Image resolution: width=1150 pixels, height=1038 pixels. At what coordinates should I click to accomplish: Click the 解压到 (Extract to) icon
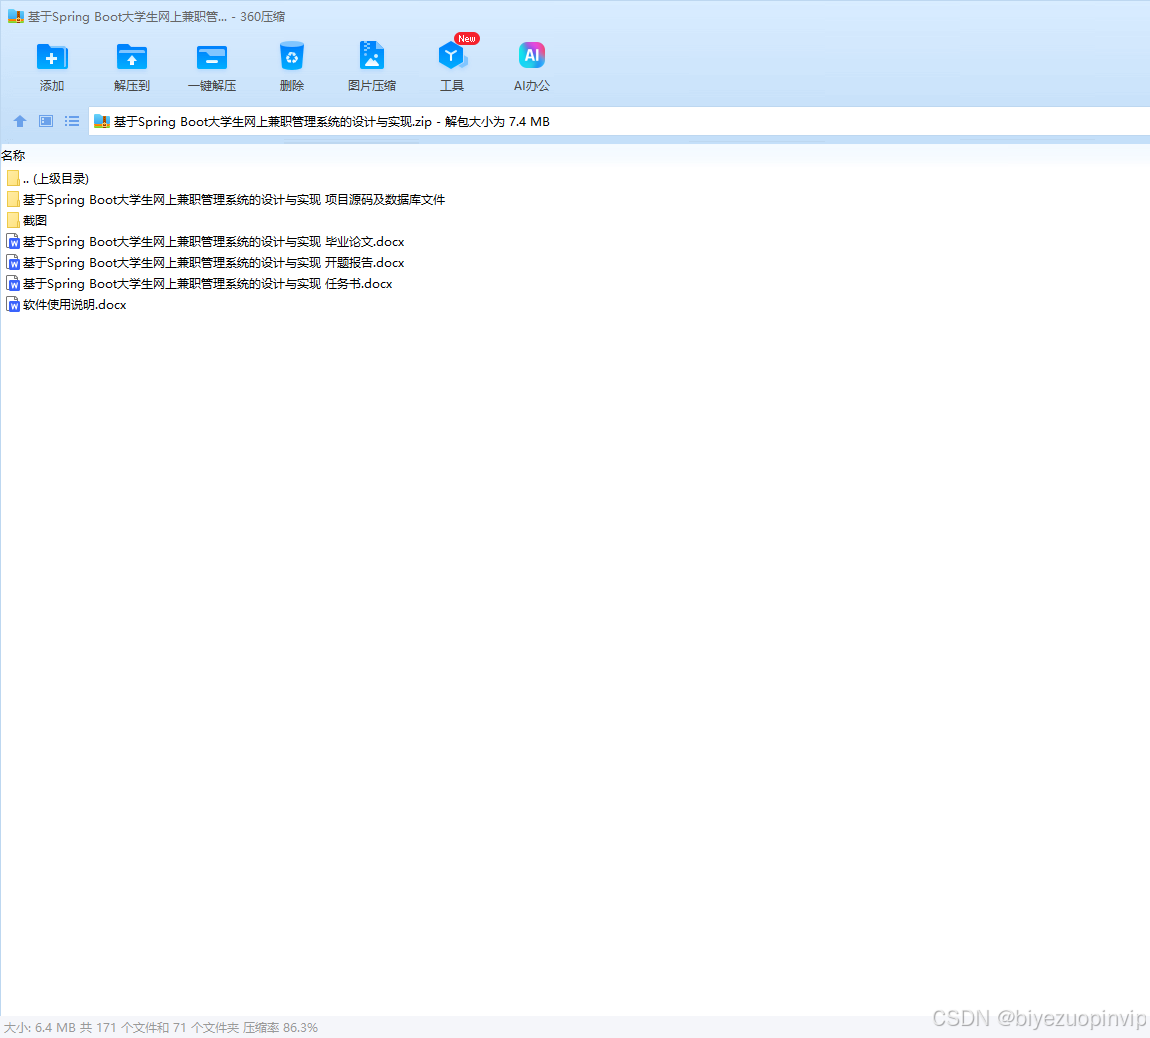tap(132, 56)
